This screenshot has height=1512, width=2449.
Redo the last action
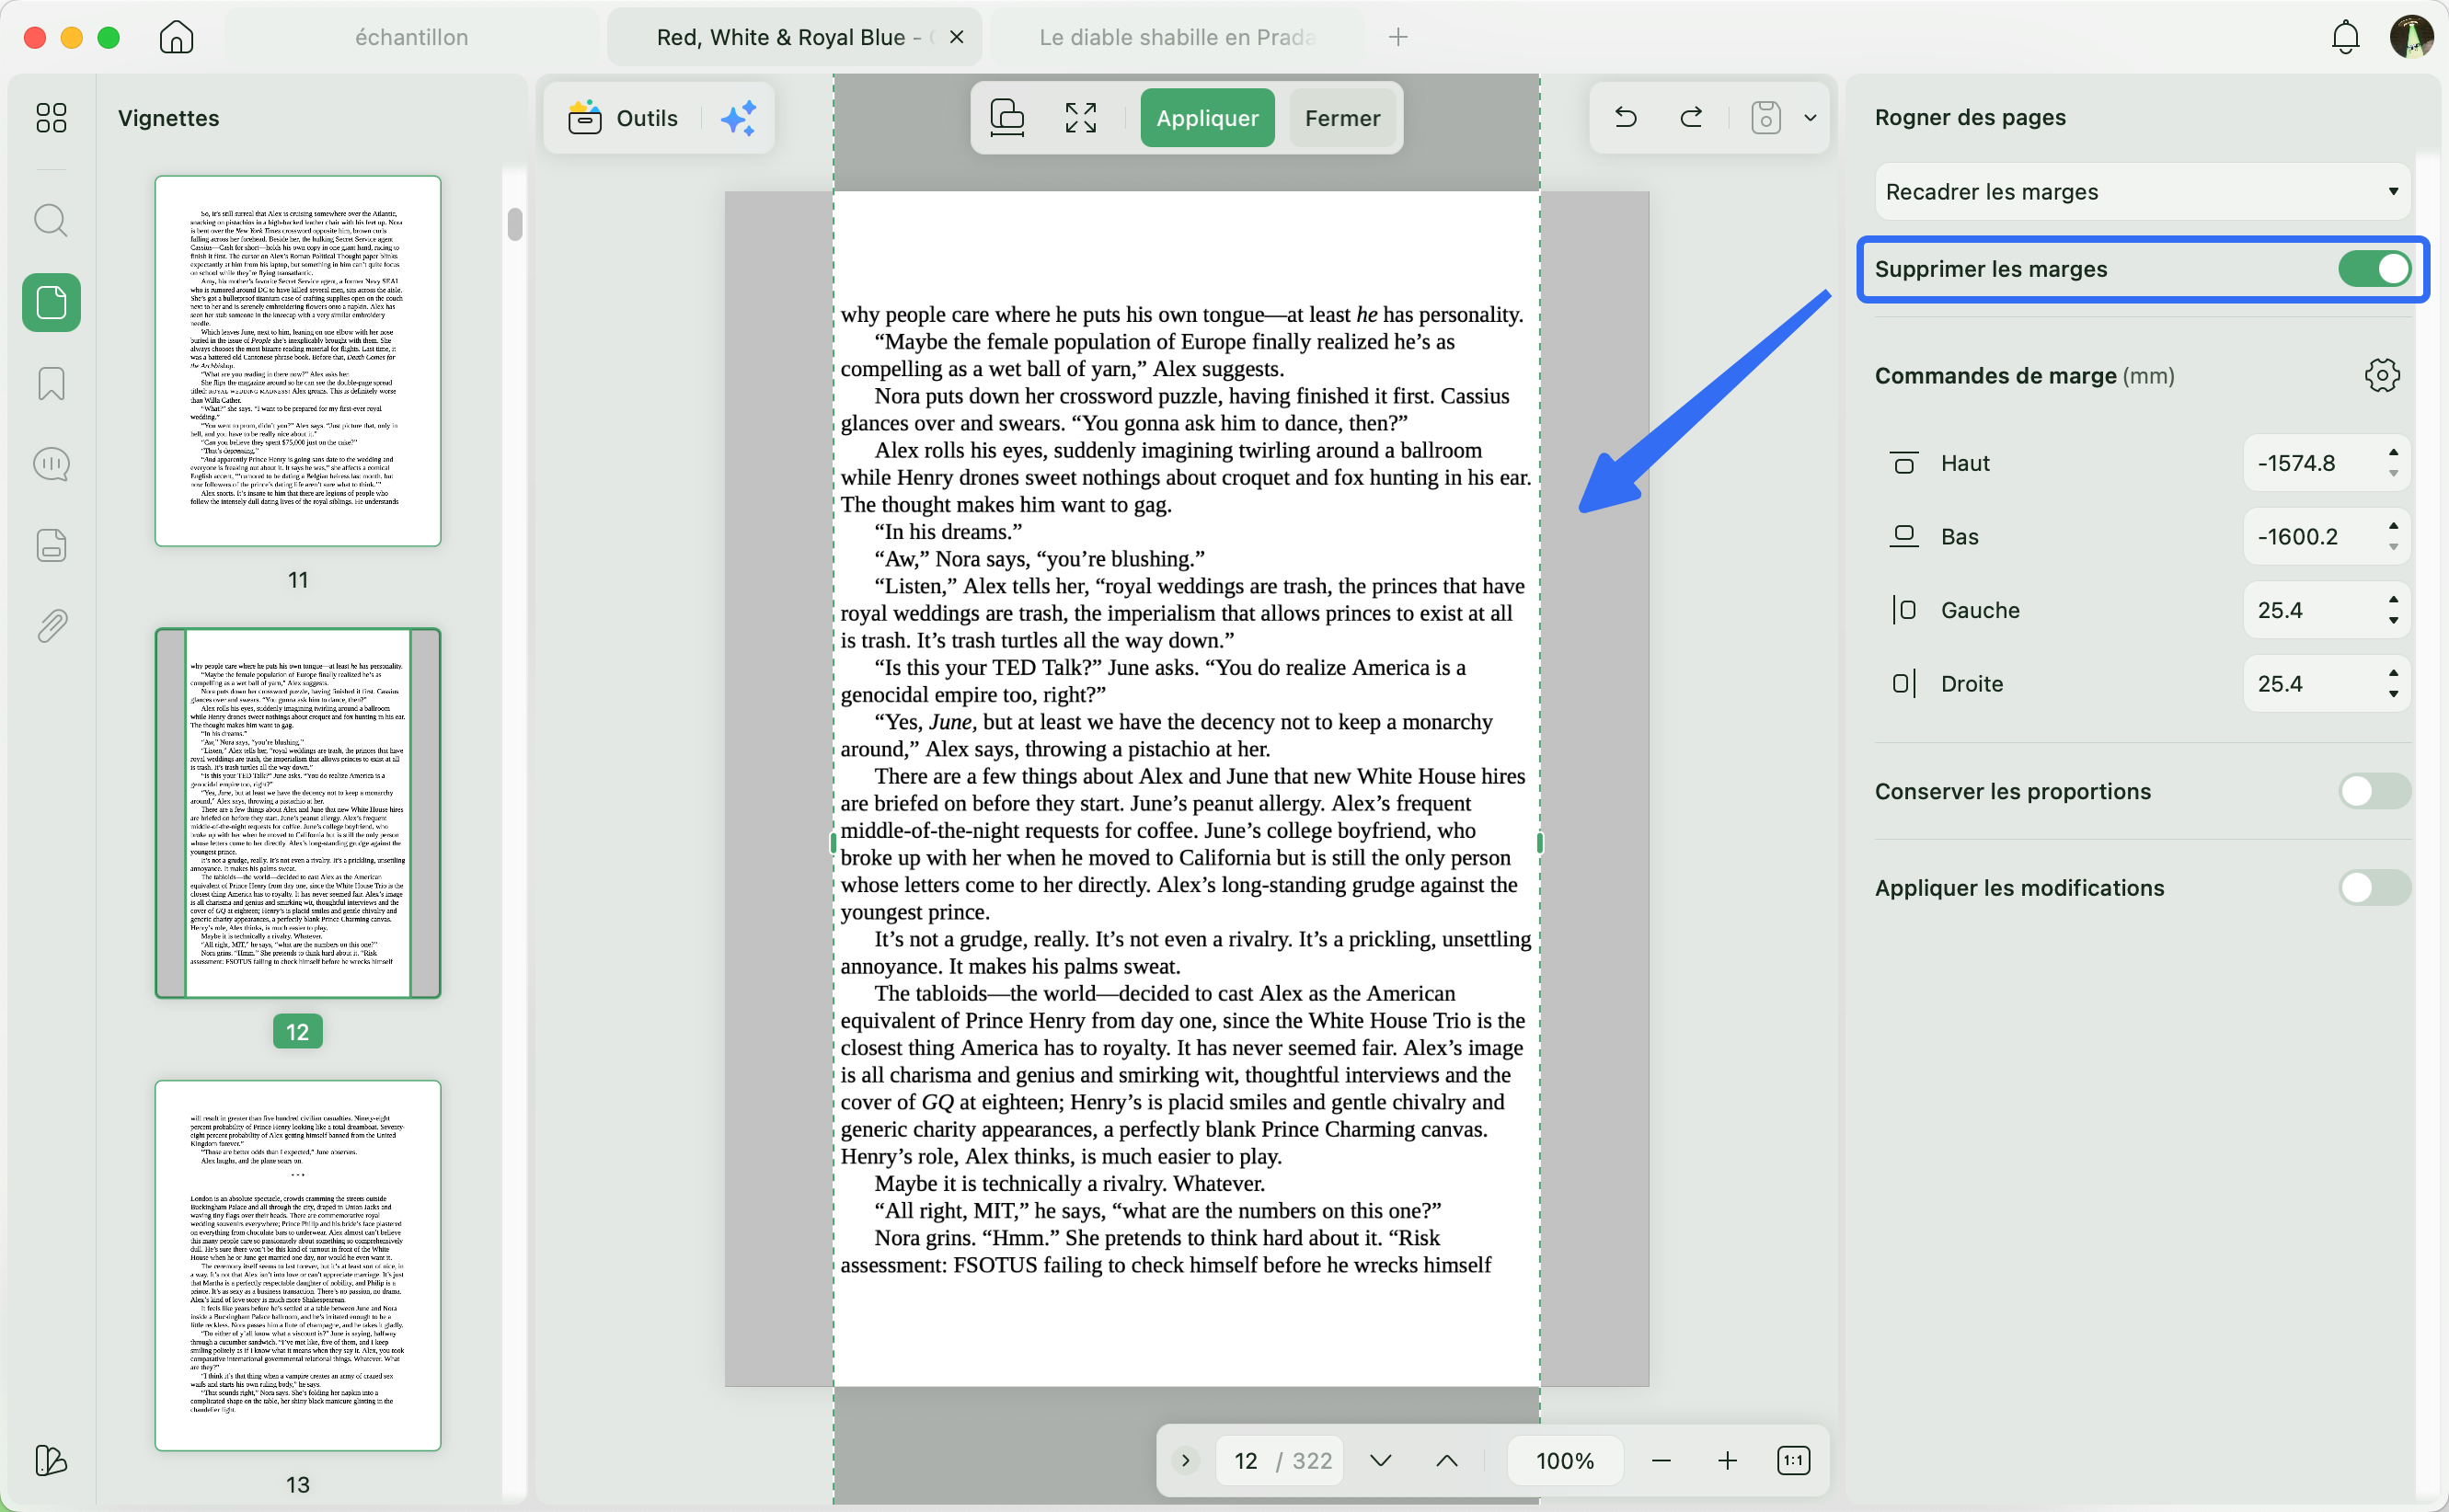point(1691,118)
